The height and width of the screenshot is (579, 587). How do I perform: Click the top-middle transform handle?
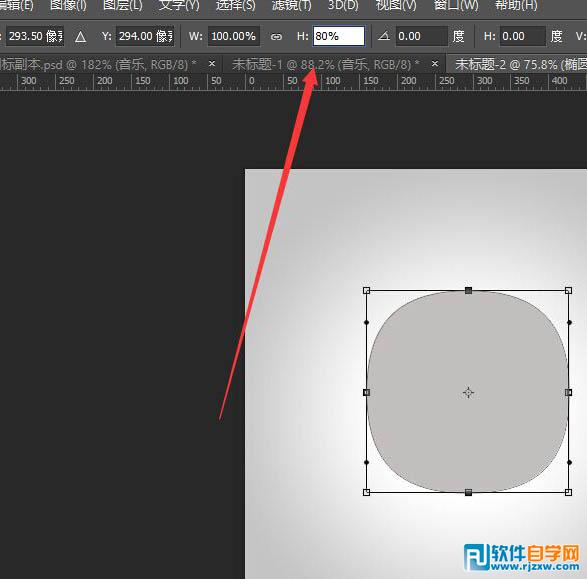[x=468, y=290]
